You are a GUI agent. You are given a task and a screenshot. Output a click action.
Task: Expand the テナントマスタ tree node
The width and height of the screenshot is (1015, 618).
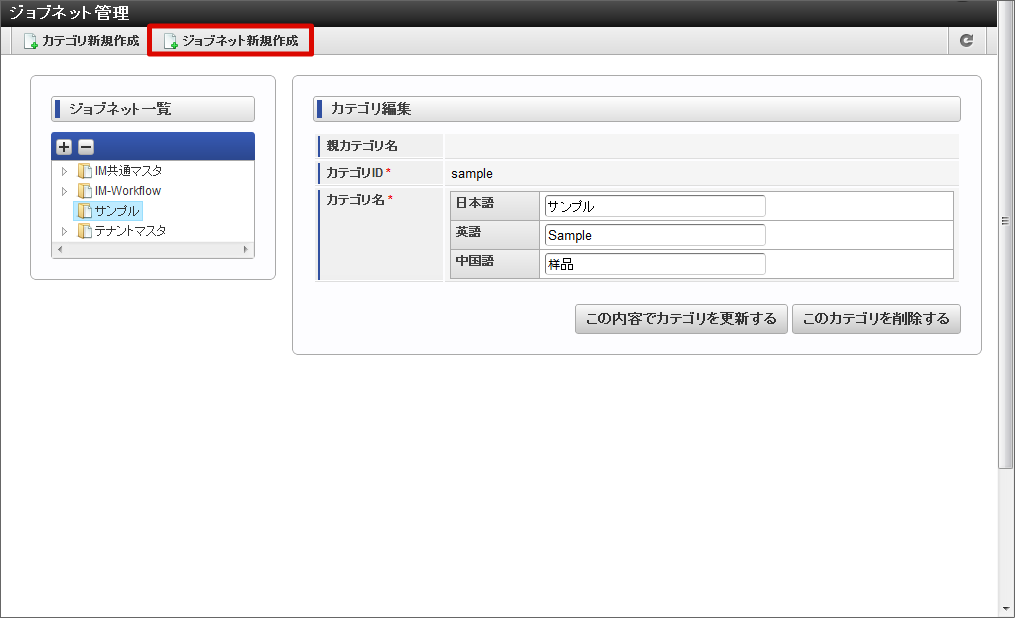(64, 231)
